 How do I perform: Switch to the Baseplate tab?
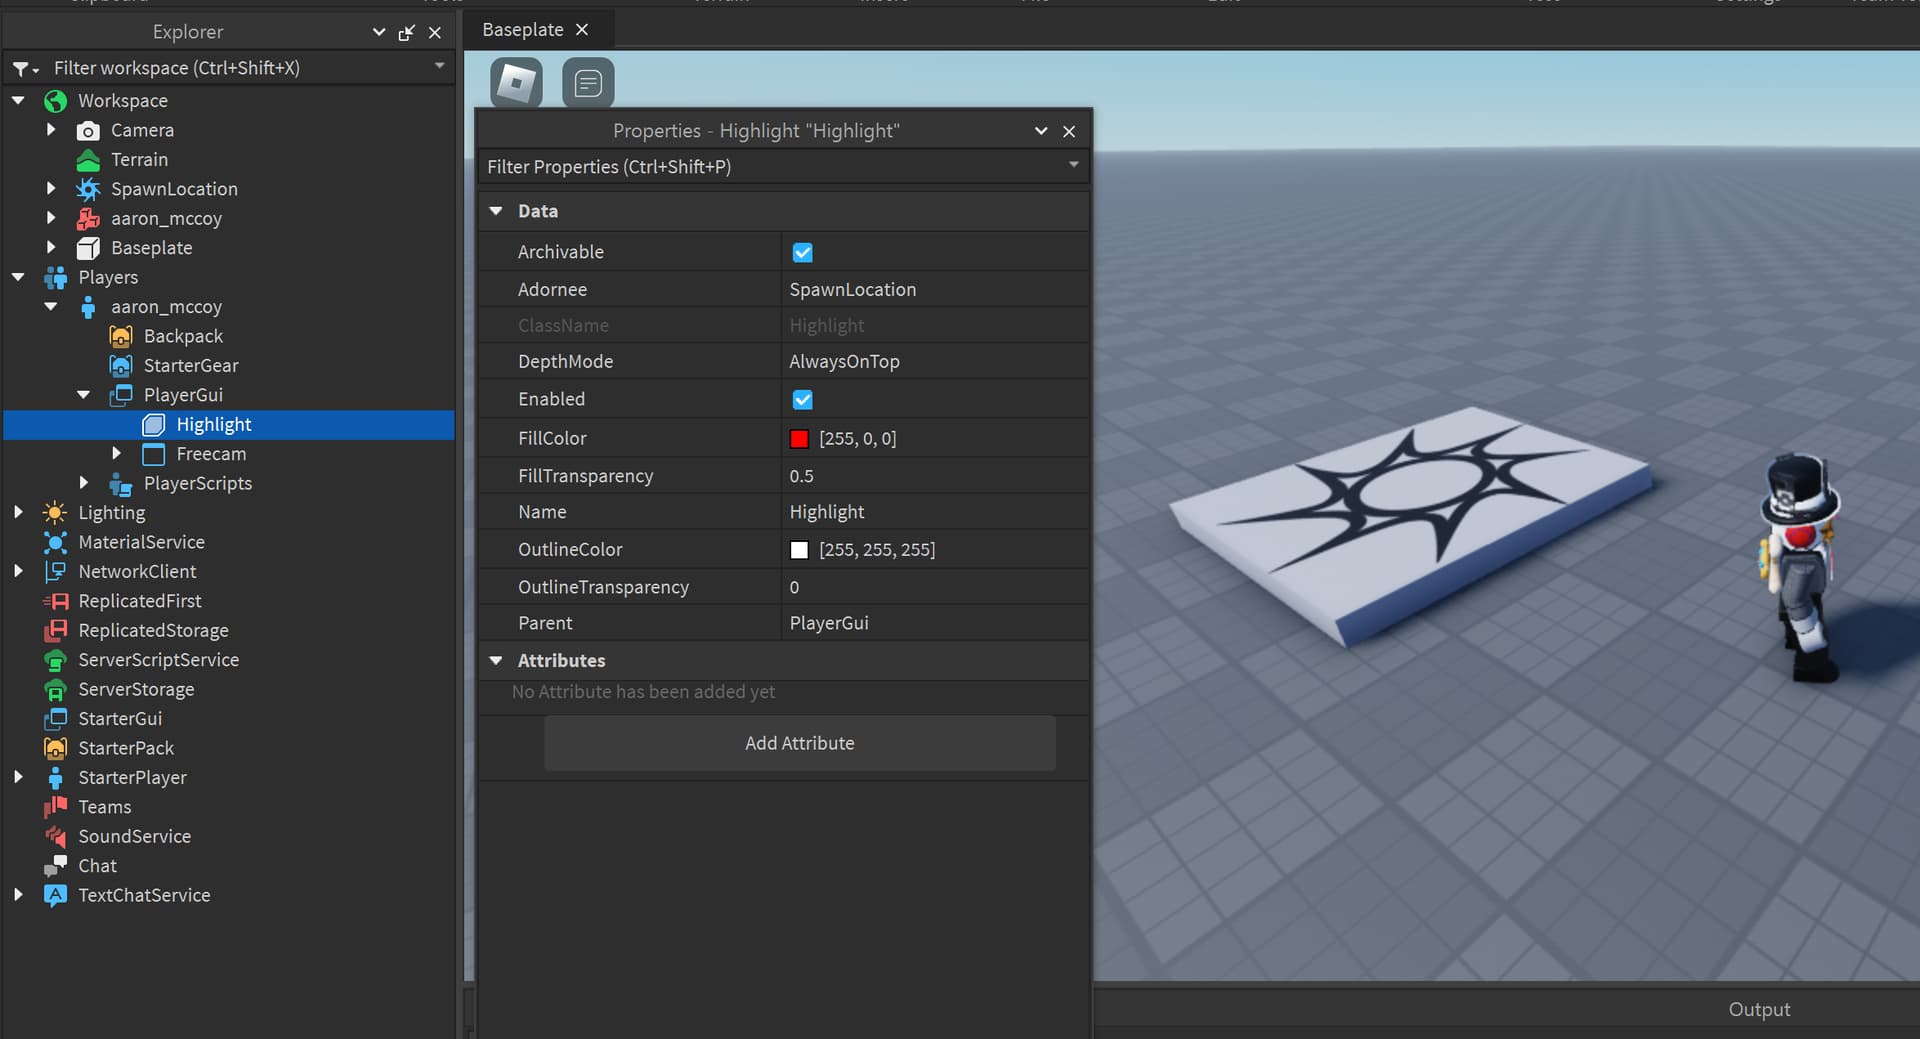point(523,30)
